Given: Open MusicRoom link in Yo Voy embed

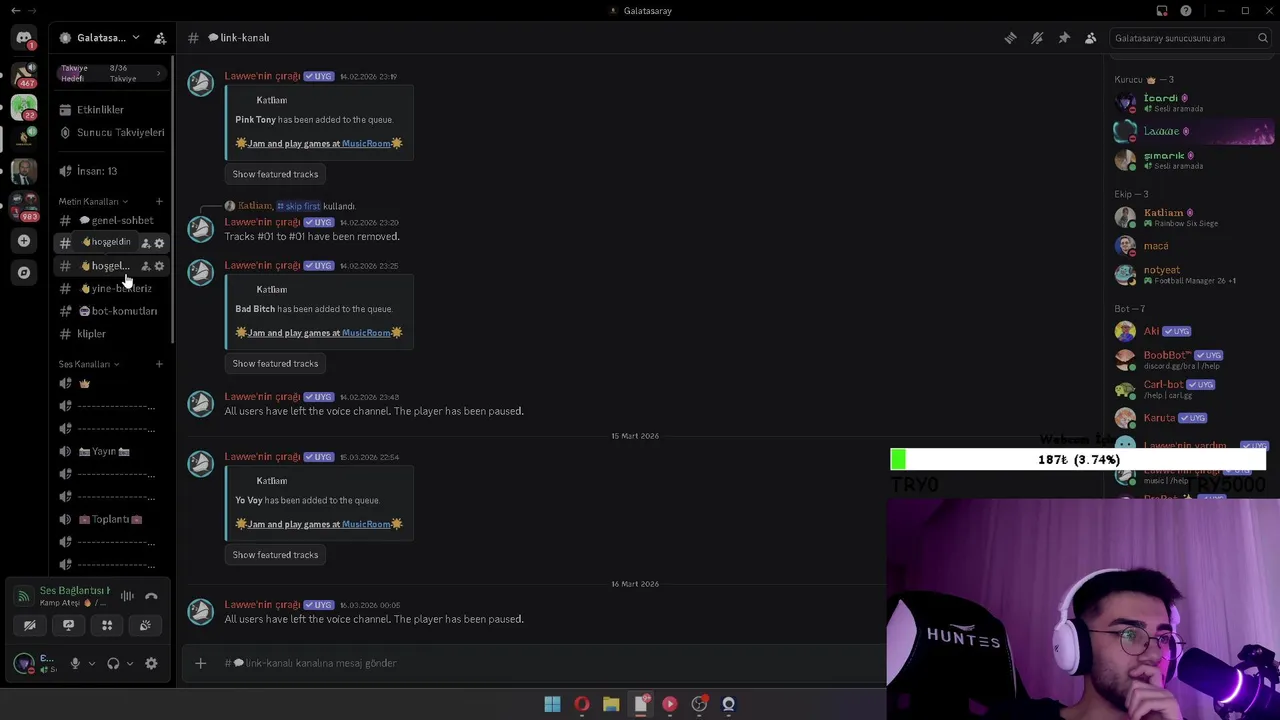Looking at the screenshot, I should pyautogui.click(x=366, y=524).
